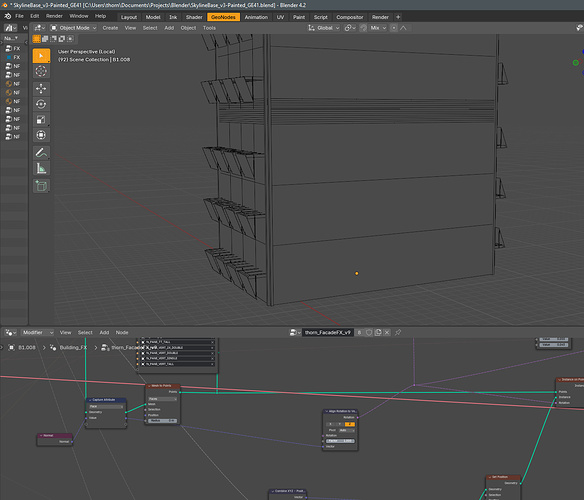
Task: Toggle fake user shield for thom_FacadeFX_v9
Action: pyautogui.click(x=369, y=332)
